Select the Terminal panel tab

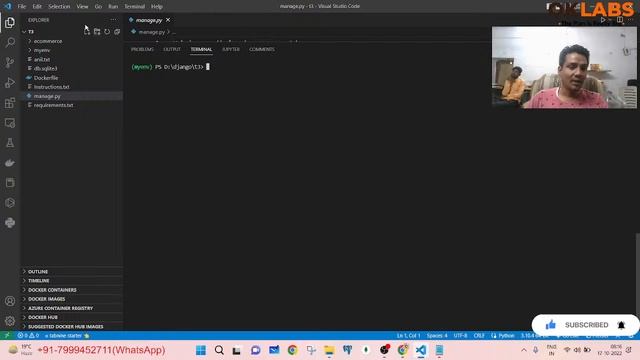click(201, 49)
